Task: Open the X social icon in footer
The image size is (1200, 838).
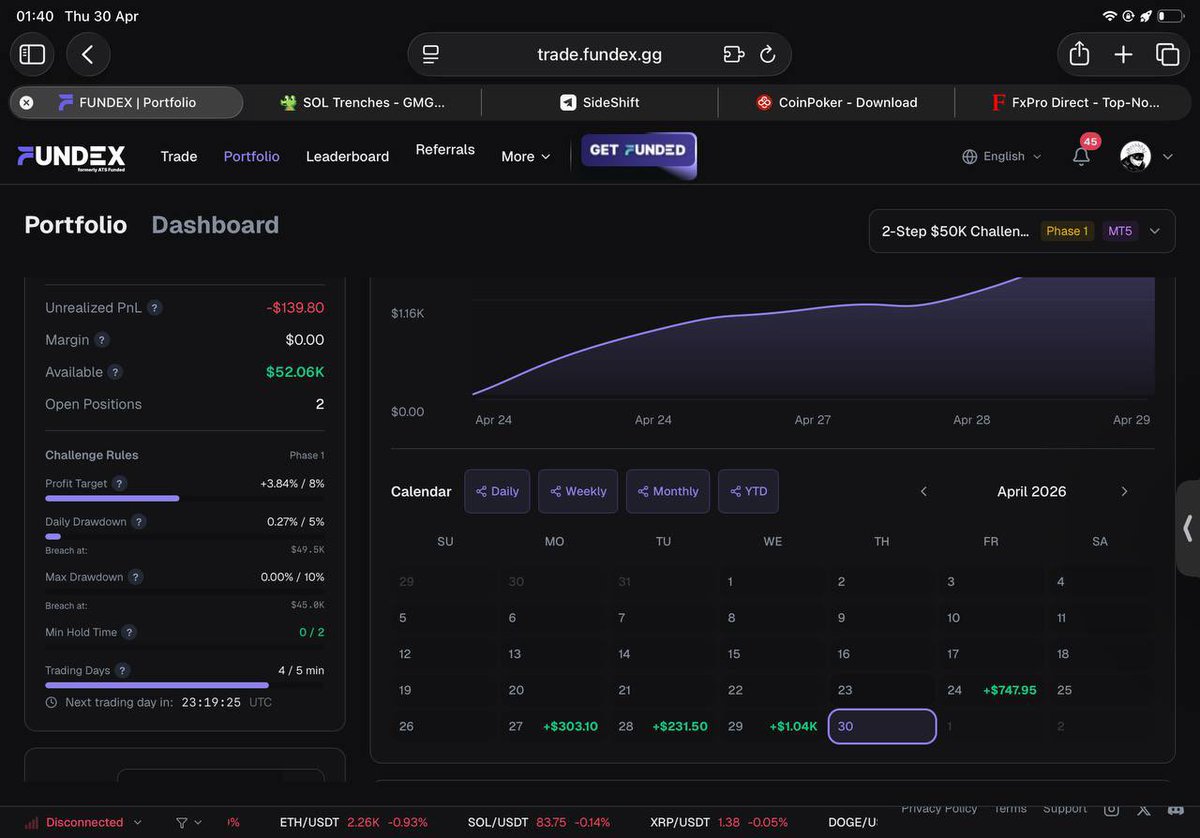Action: coord(1145,810)
